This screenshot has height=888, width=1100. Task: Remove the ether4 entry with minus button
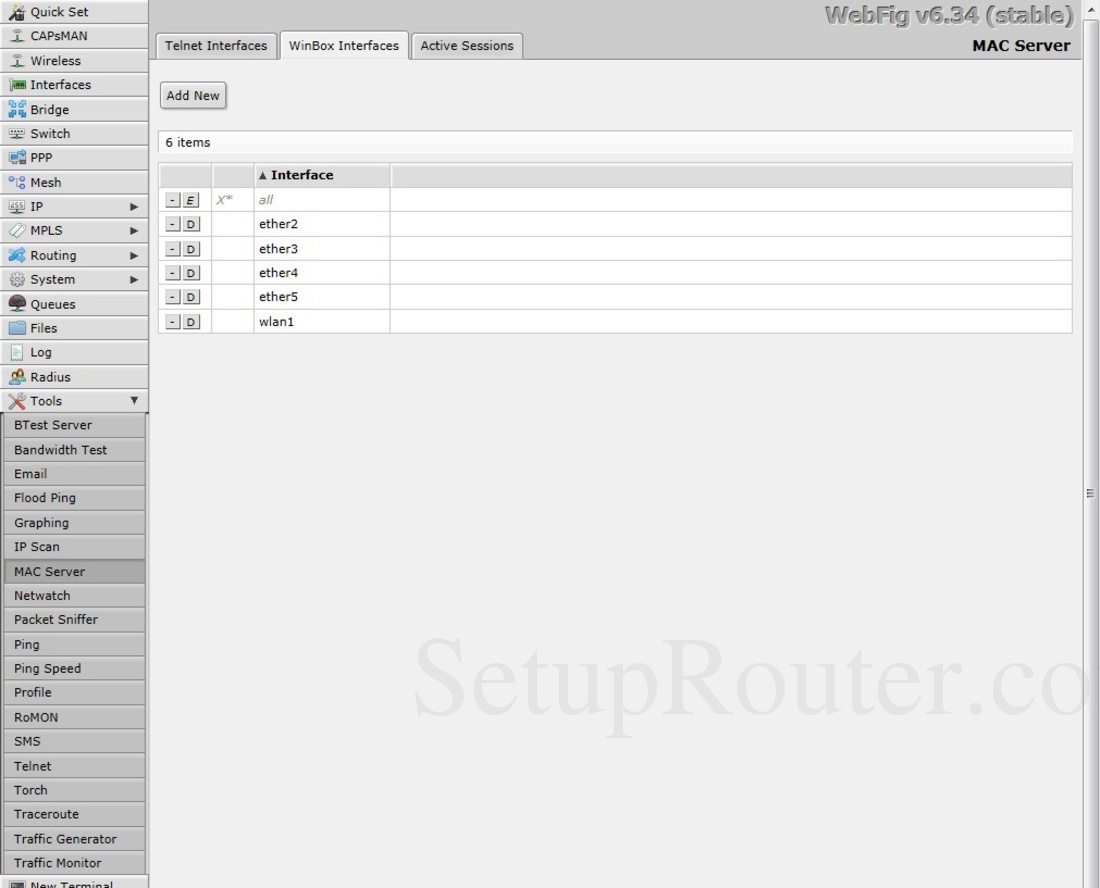173,273
